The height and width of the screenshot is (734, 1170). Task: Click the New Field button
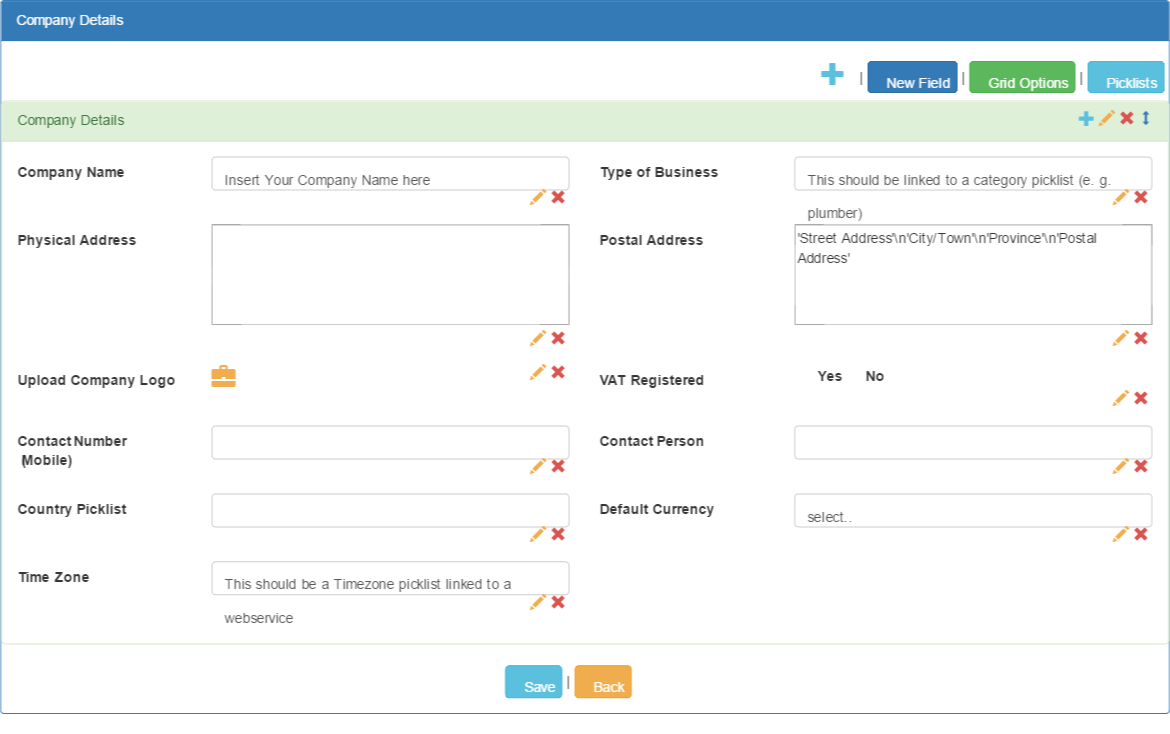tap(913, 77)
